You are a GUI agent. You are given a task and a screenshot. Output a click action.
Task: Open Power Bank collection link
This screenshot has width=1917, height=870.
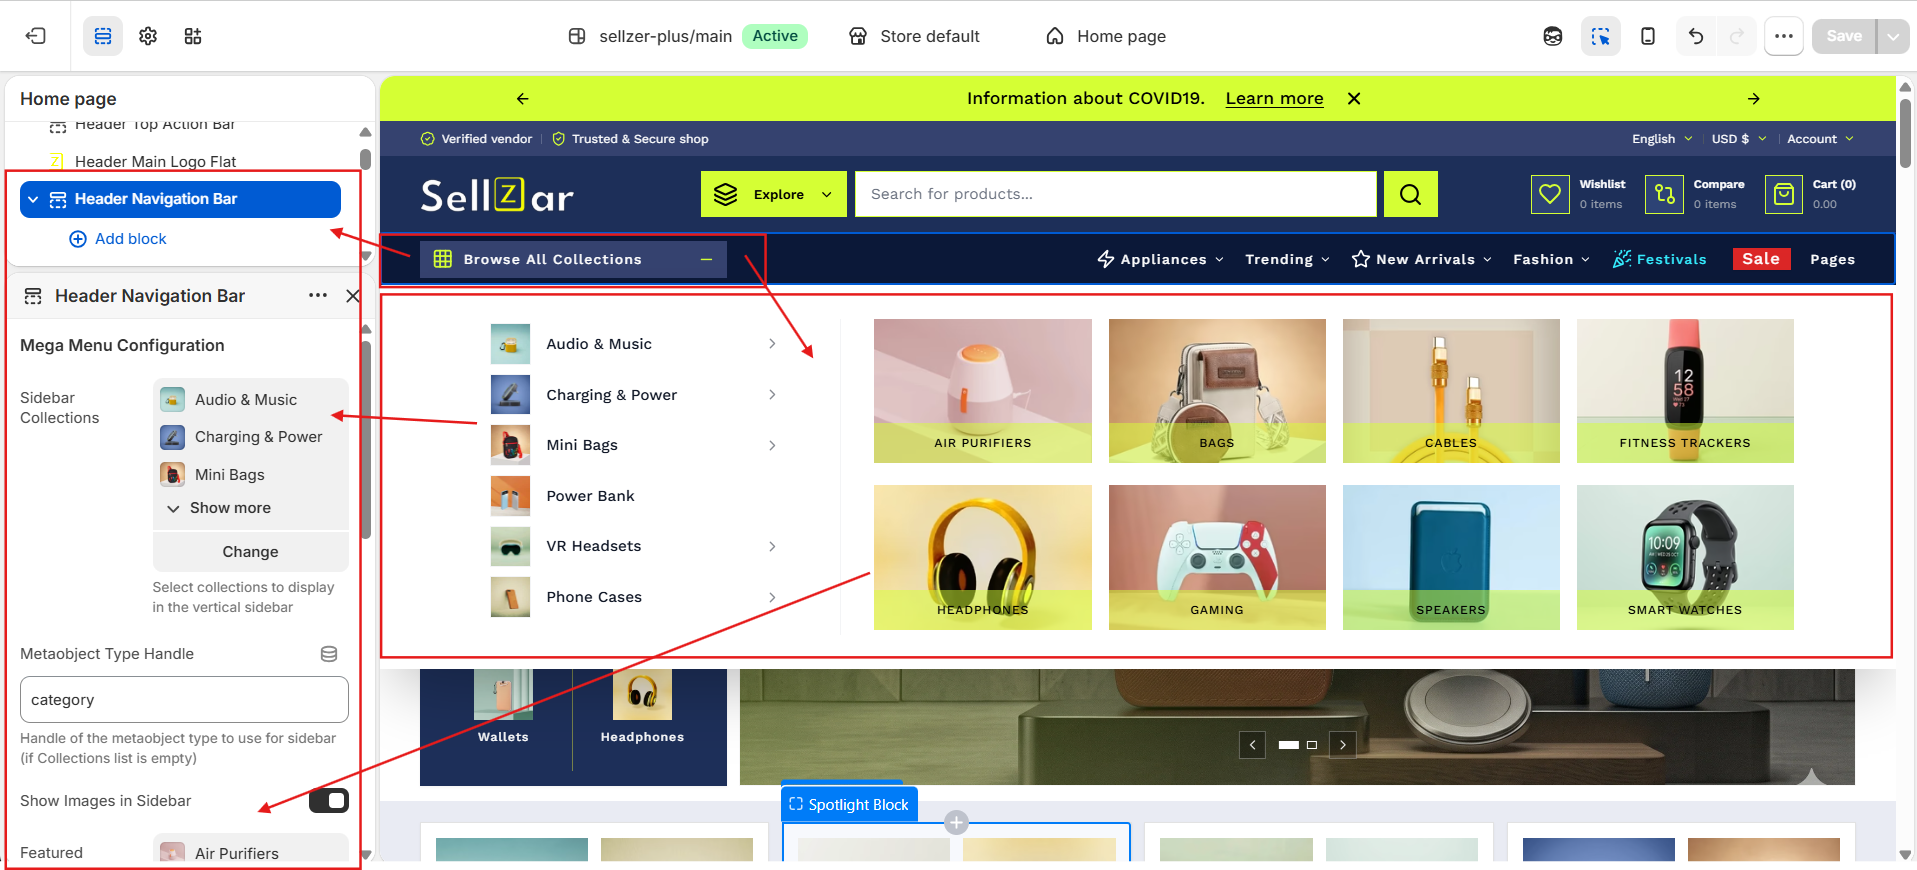[x=590, y=496]
